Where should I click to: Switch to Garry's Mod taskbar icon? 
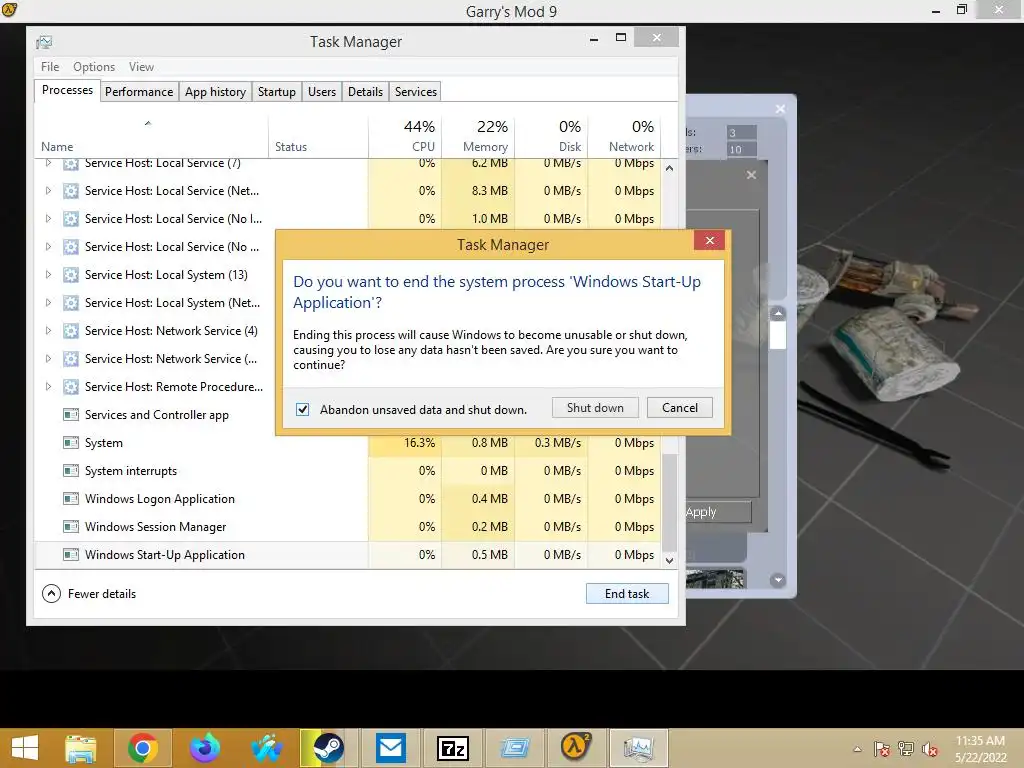(x=575, y=748)
